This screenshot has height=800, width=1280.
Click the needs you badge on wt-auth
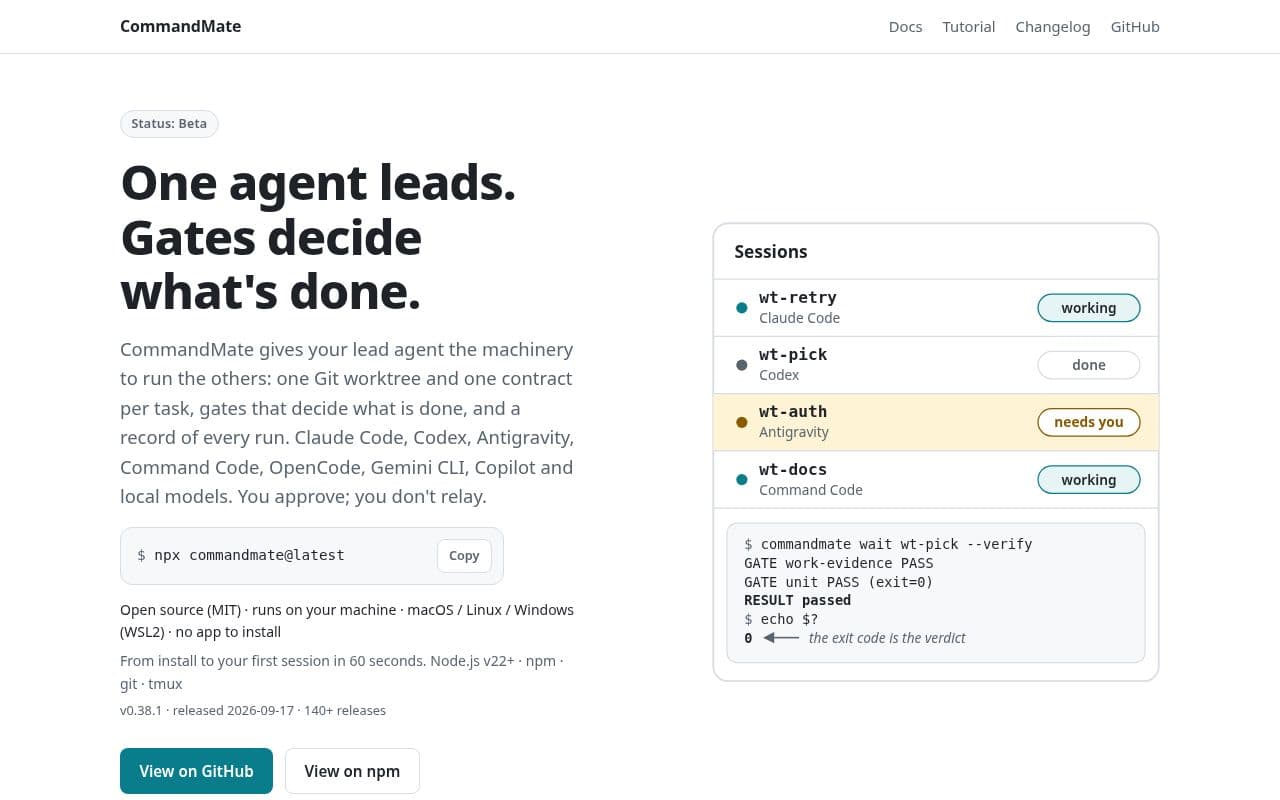tap(1088, 422)
